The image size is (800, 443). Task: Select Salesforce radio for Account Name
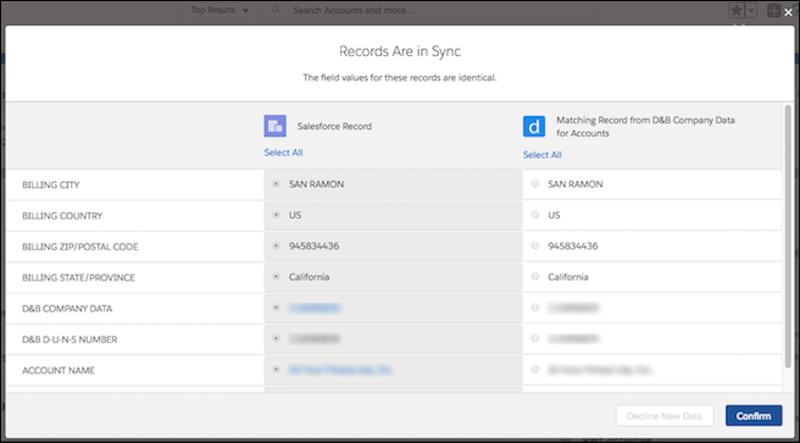[x=276, y=369]
